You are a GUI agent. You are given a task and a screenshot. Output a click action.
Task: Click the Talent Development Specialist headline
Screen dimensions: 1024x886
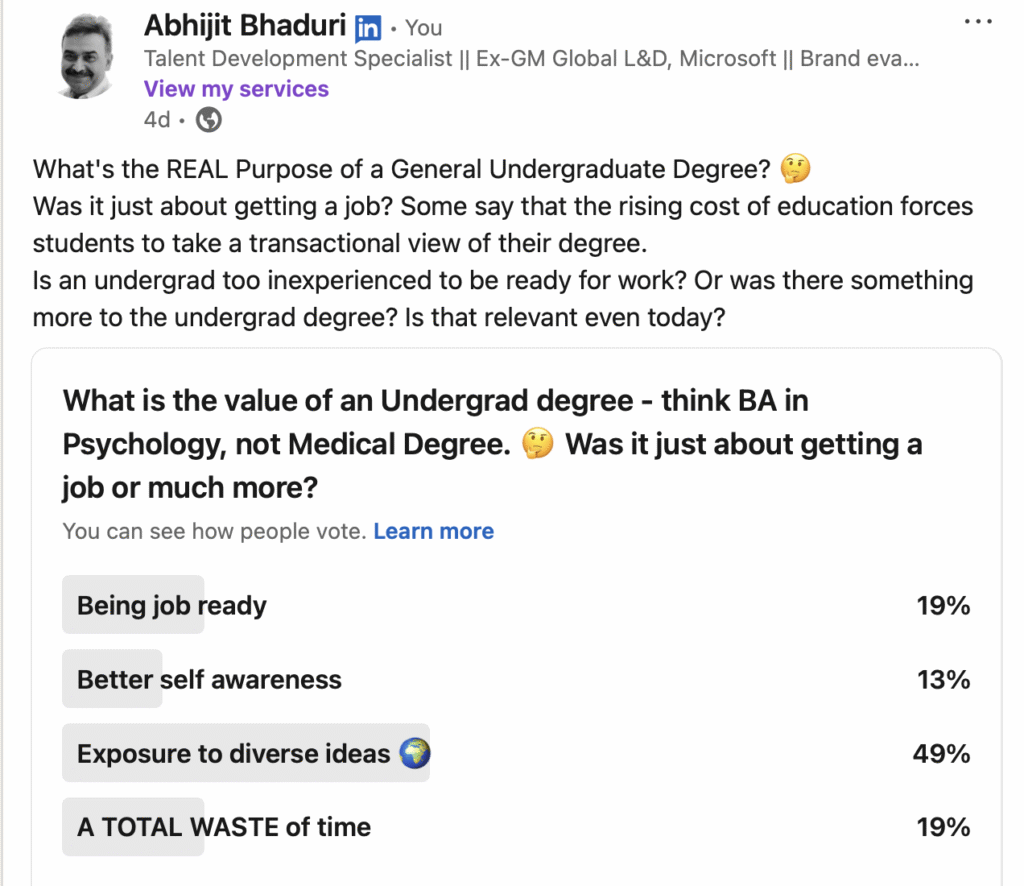click(530, 59)
